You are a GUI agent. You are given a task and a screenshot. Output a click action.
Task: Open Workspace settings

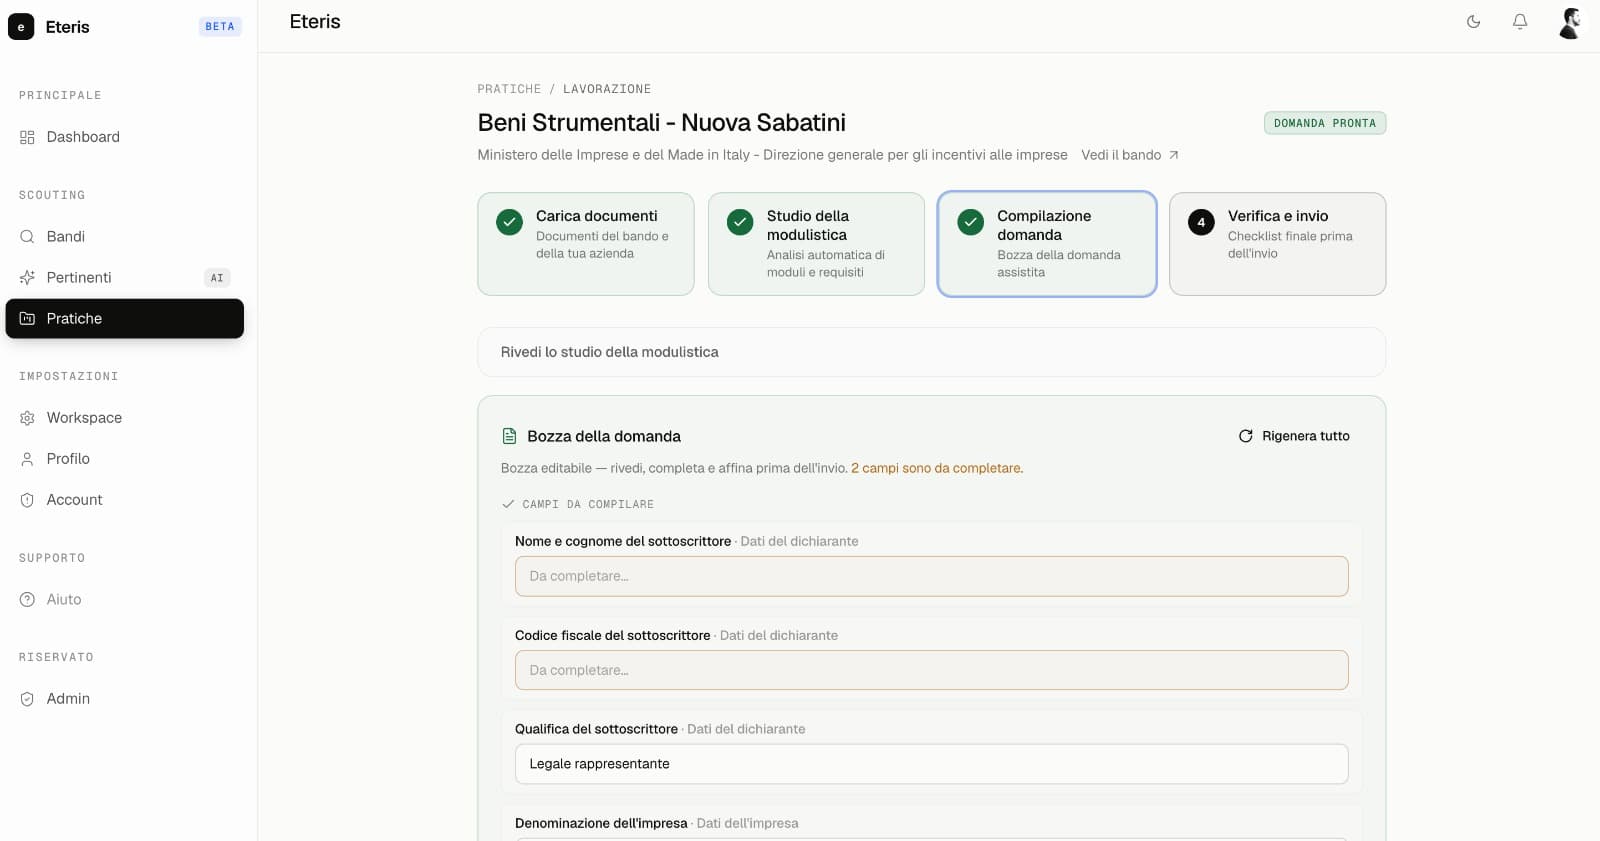pos(125,418)
